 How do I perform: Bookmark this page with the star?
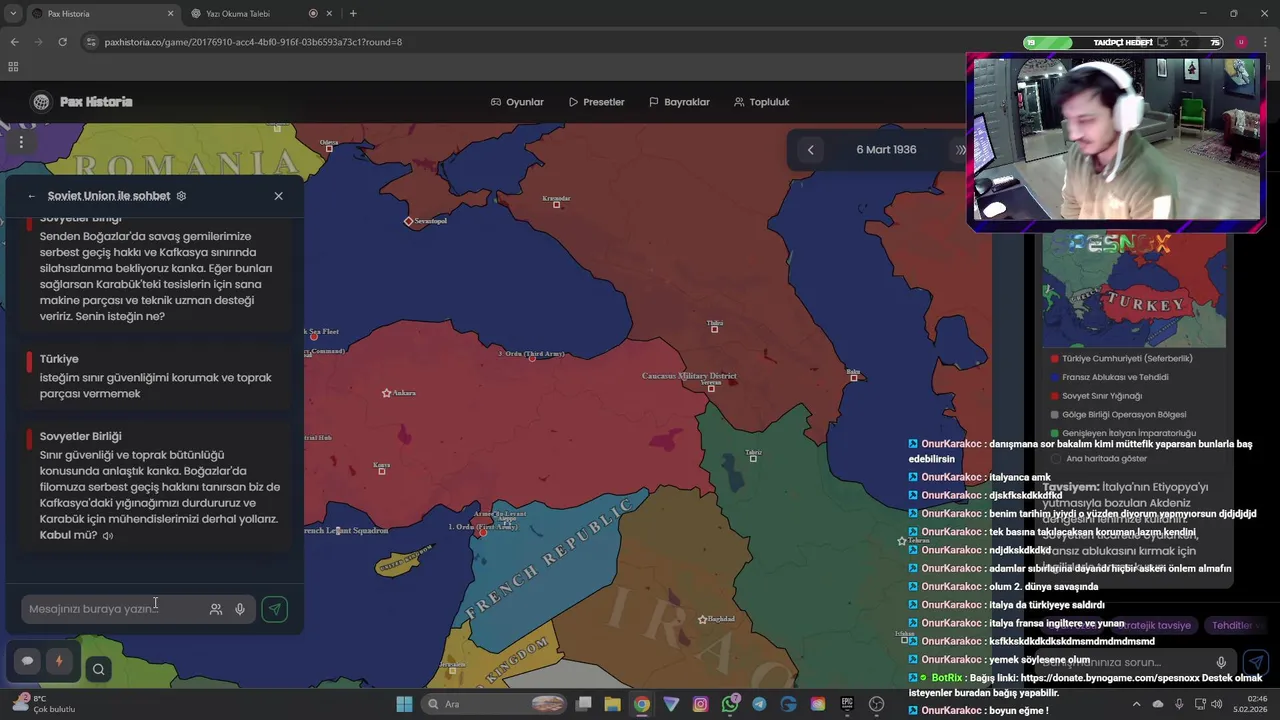(x=1184, y=42)
